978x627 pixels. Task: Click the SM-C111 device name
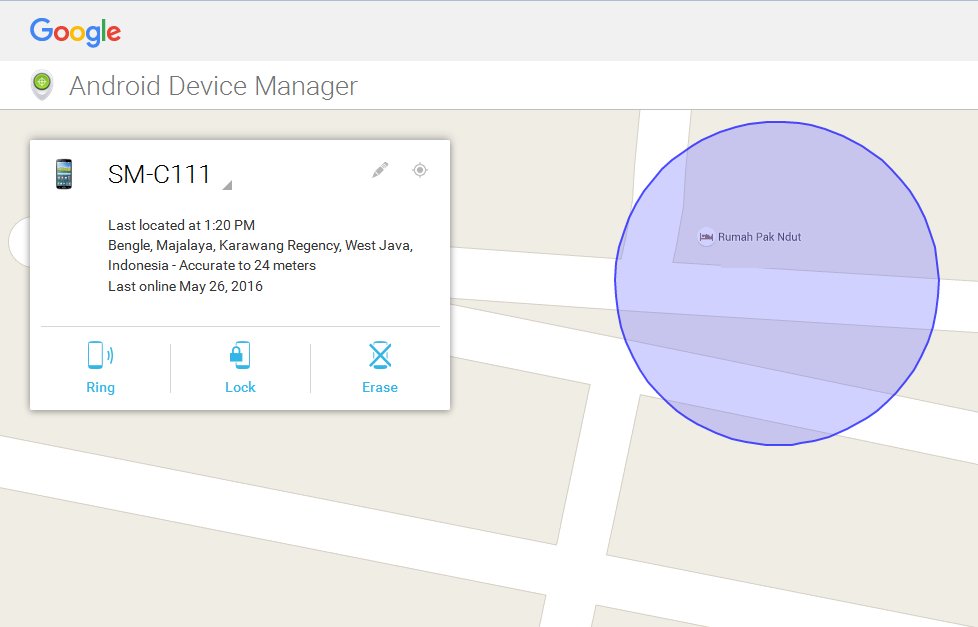159,174
